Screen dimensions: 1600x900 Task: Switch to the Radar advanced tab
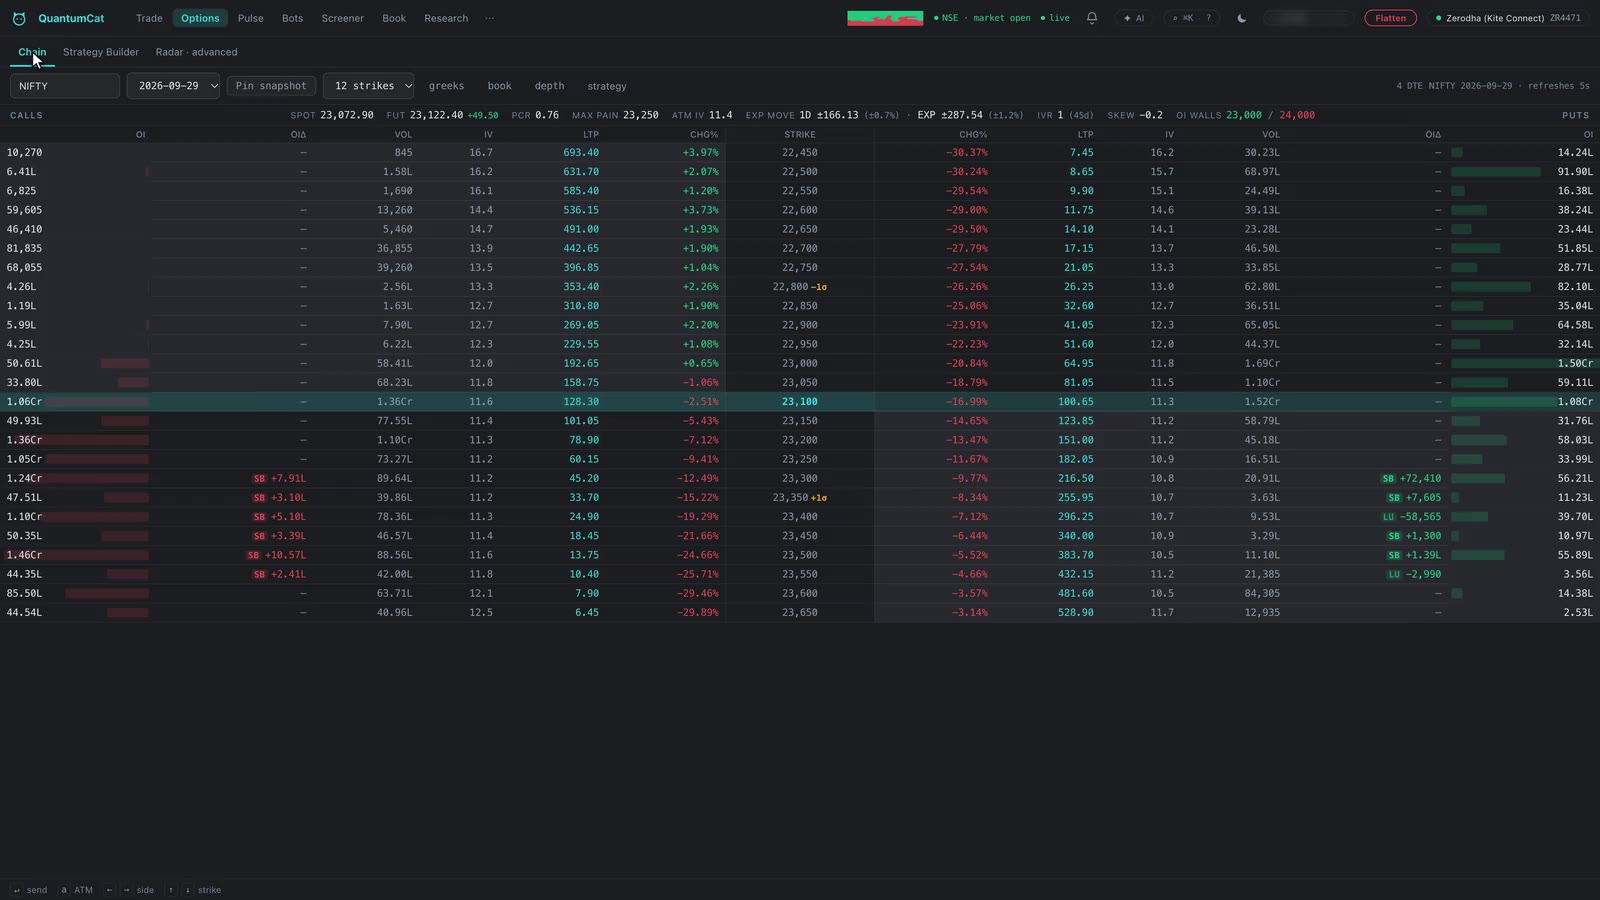click(197, 52)
